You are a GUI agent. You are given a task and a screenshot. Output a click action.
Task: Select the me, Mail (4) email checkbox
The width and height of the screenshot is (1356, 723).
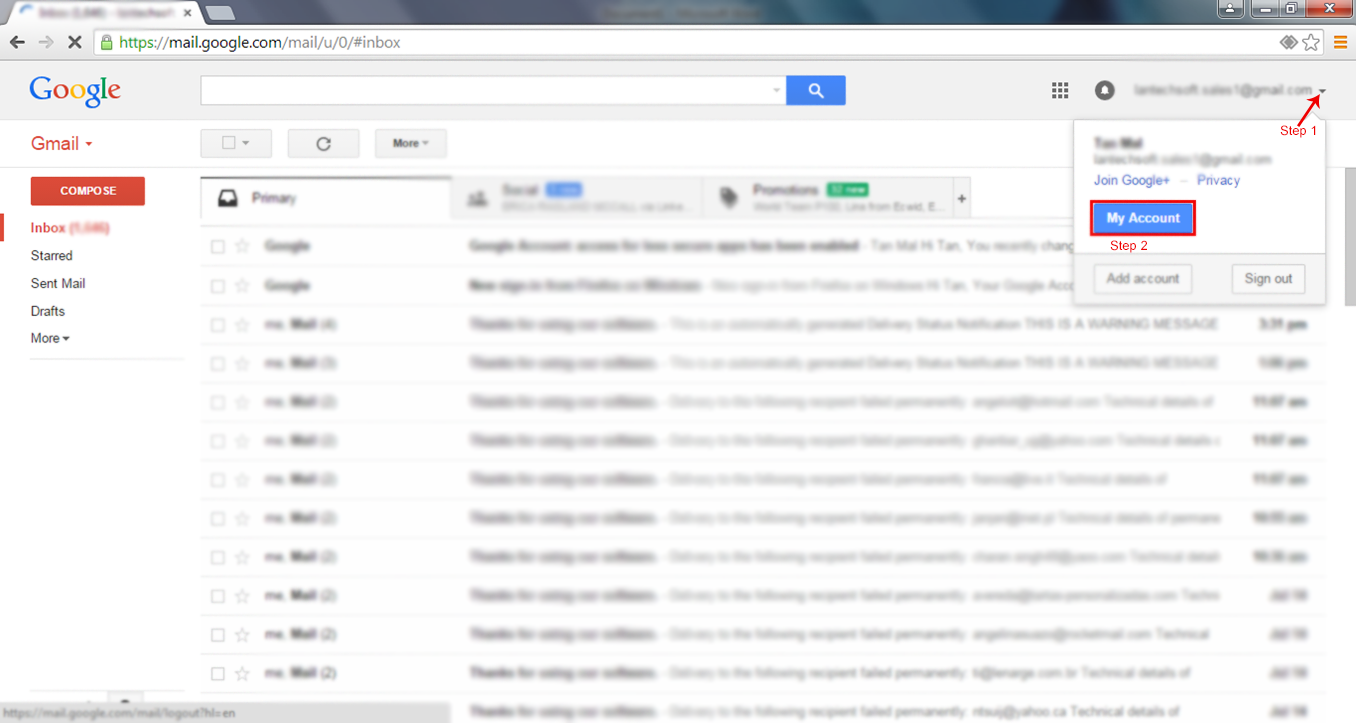[x=218, y=325]
